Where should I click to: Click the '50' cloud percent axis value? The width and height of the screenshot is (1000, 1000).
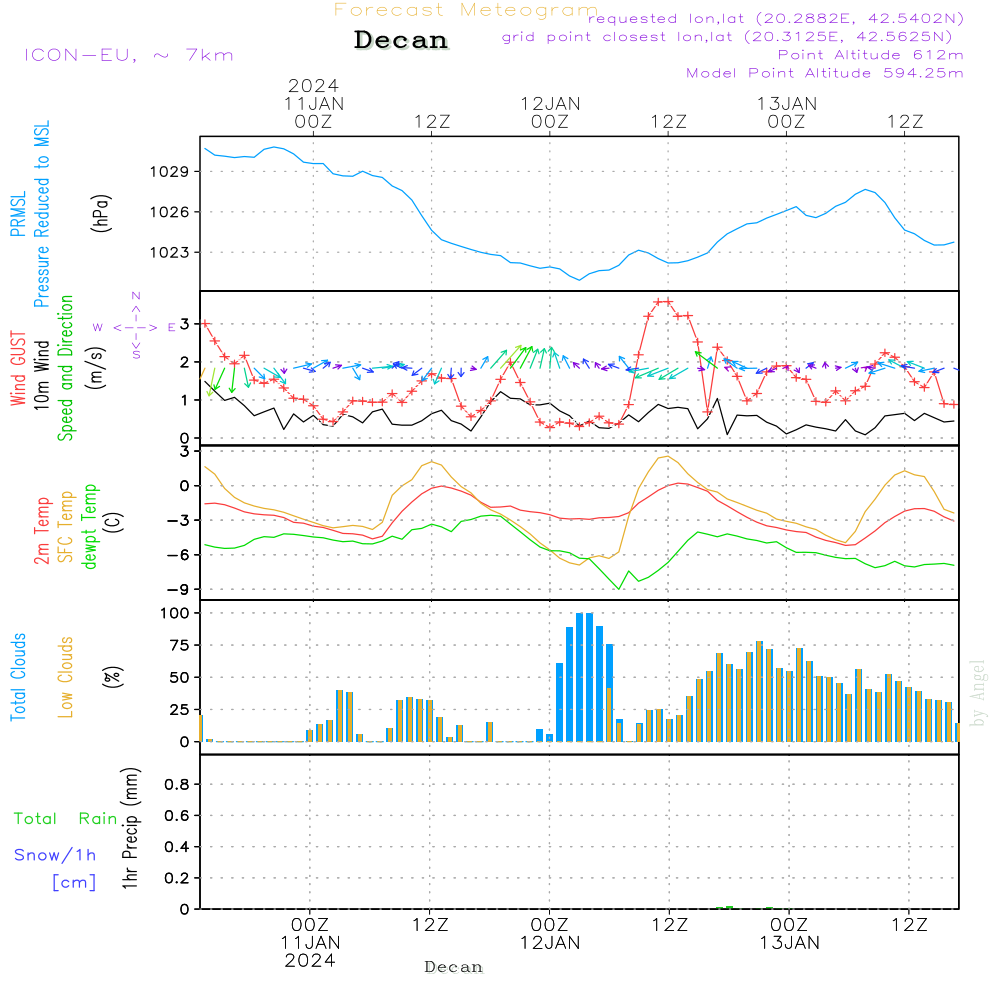(x=180, y=678)
